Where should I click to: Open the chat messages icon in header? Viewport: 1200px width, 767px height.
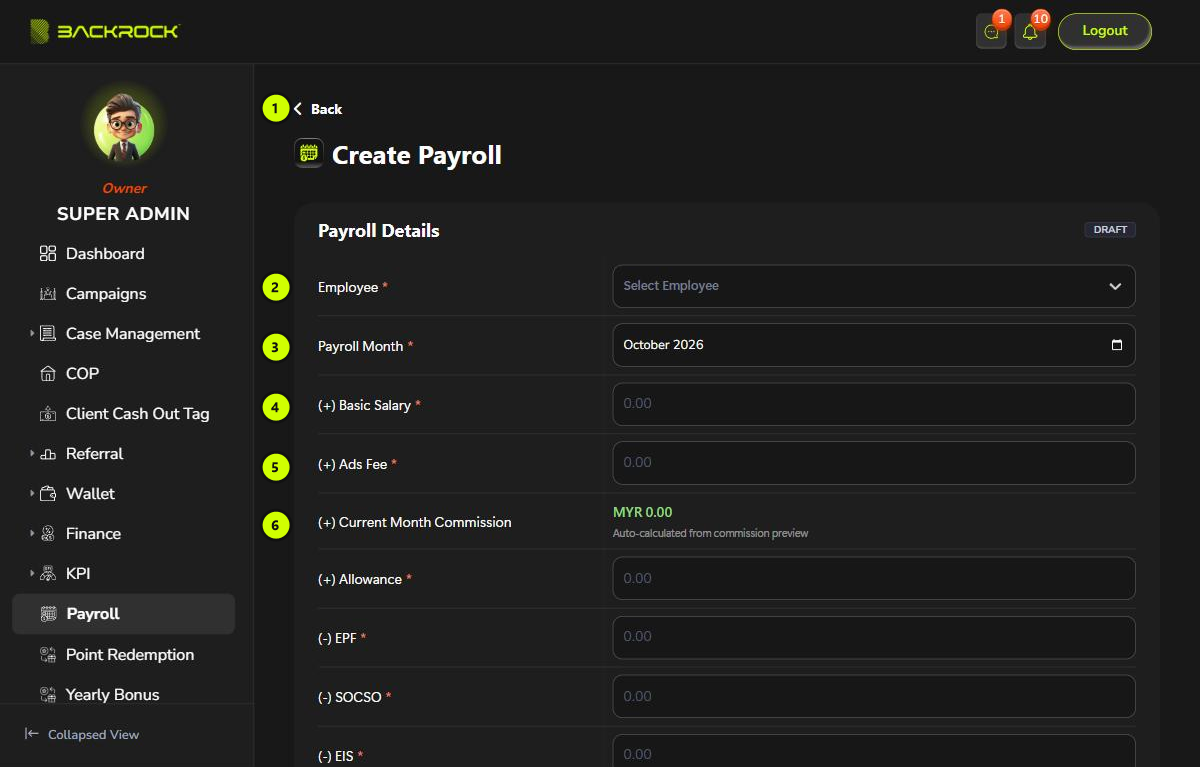click(991, 32)
